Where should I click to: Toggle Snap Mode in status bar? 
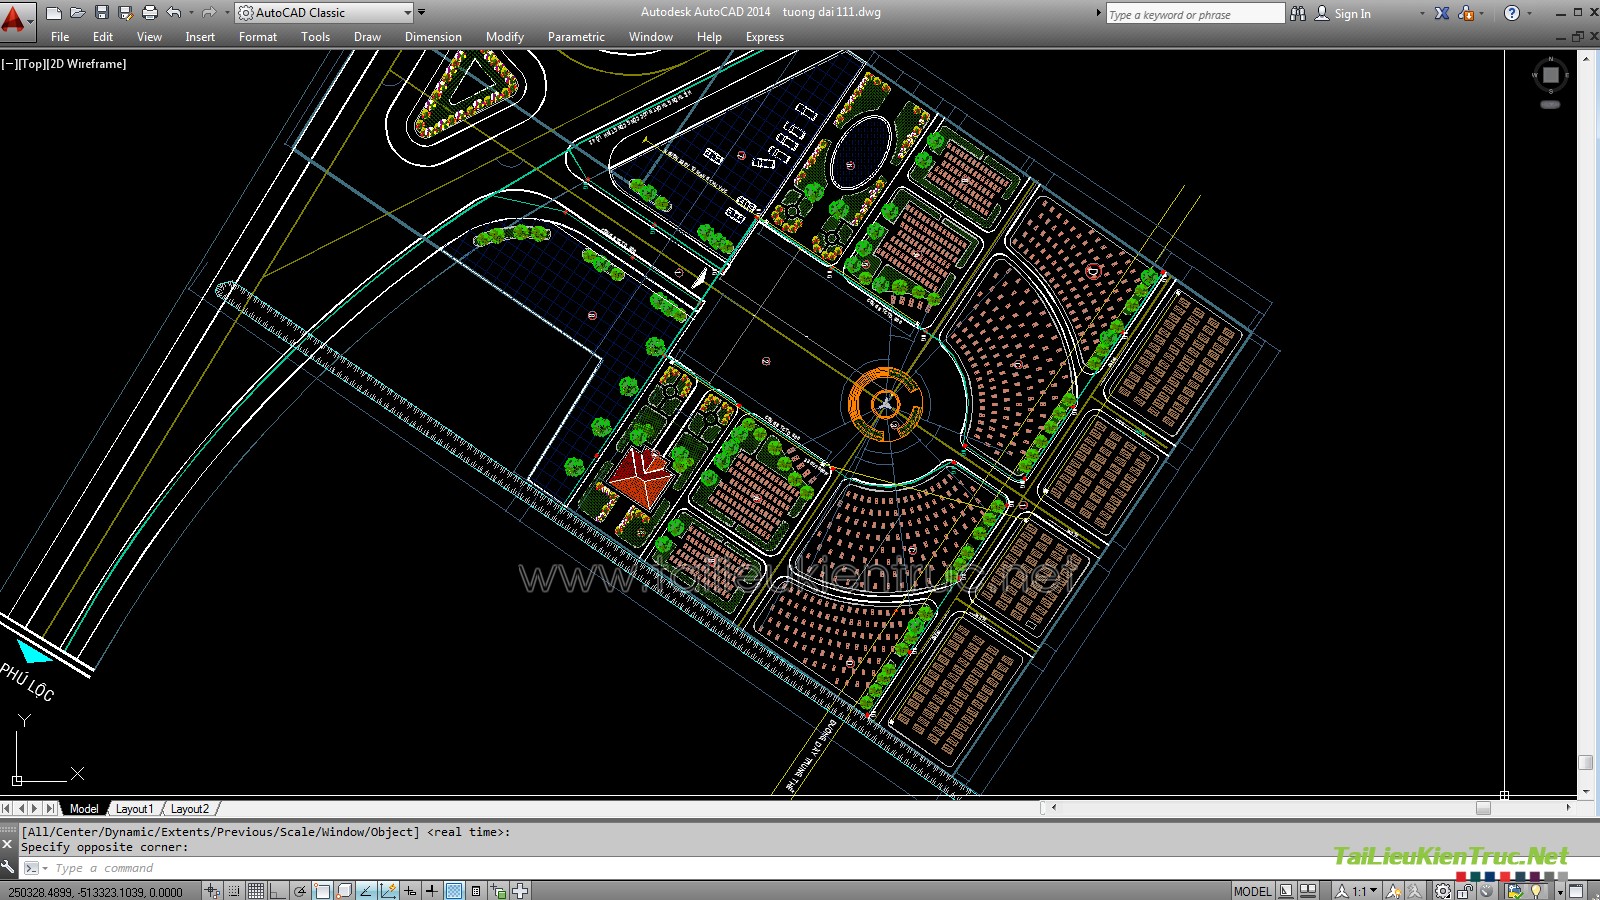click(234, 890)
